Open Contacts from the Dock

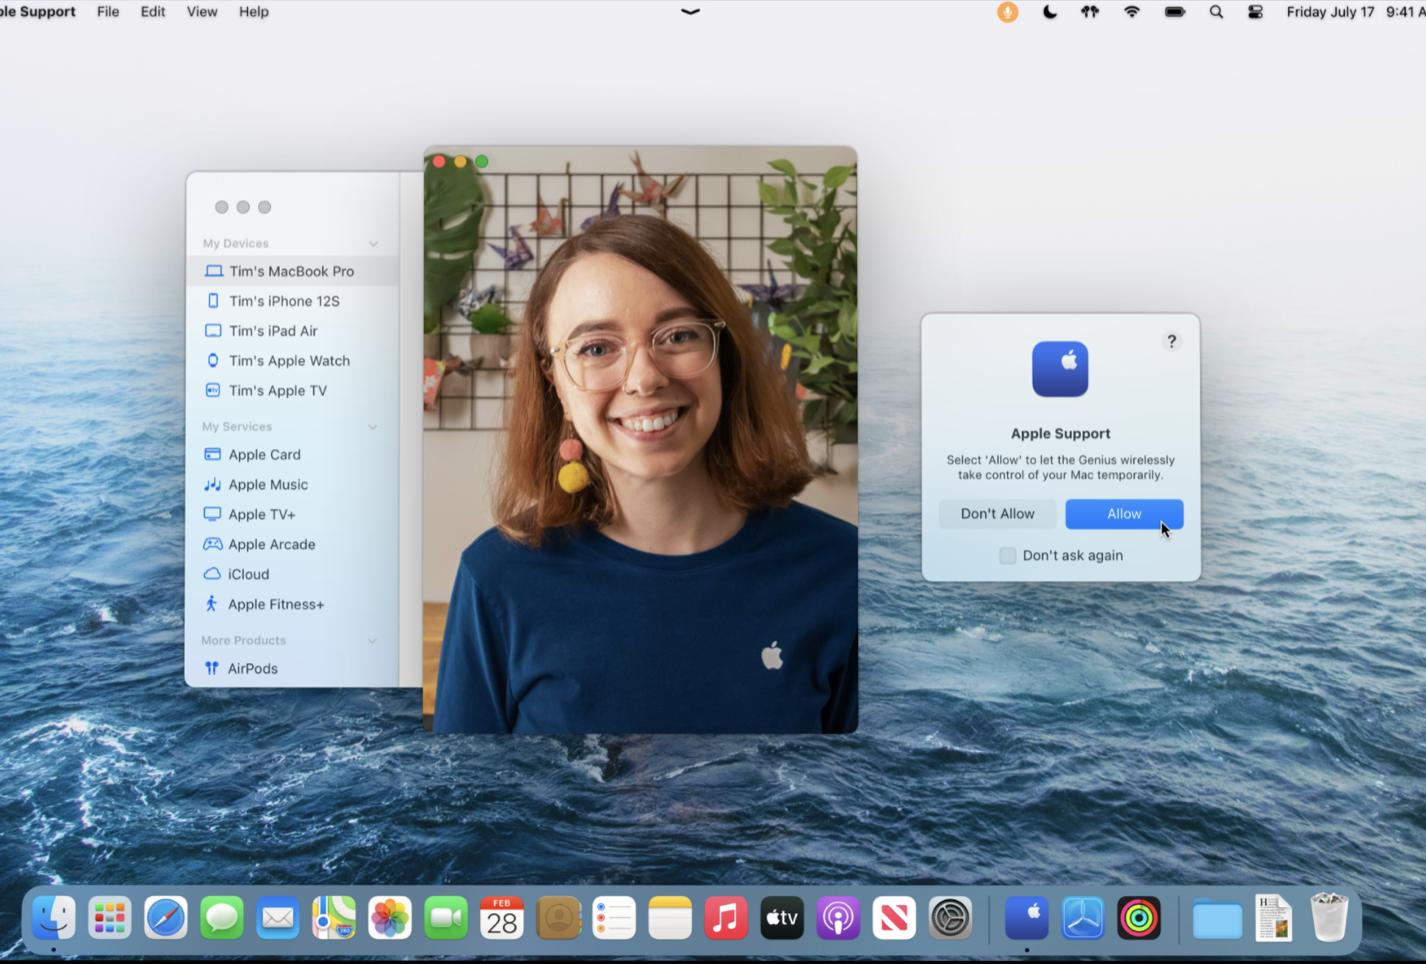click(558, 917)
